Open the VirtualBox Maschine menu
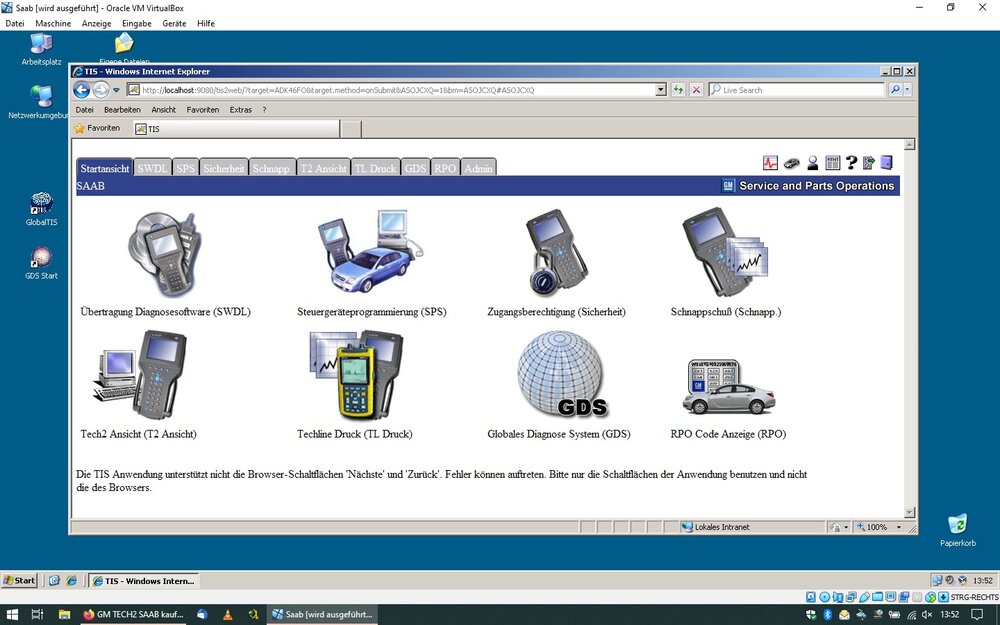 coord(53,24)
